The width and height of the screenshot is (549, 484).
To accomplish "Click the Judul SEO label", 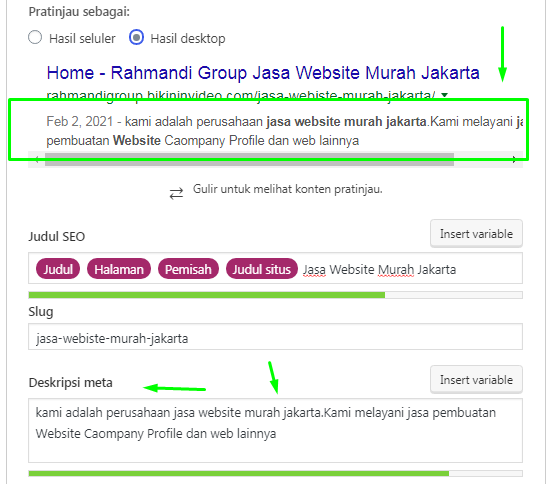I will coord(57,237).
